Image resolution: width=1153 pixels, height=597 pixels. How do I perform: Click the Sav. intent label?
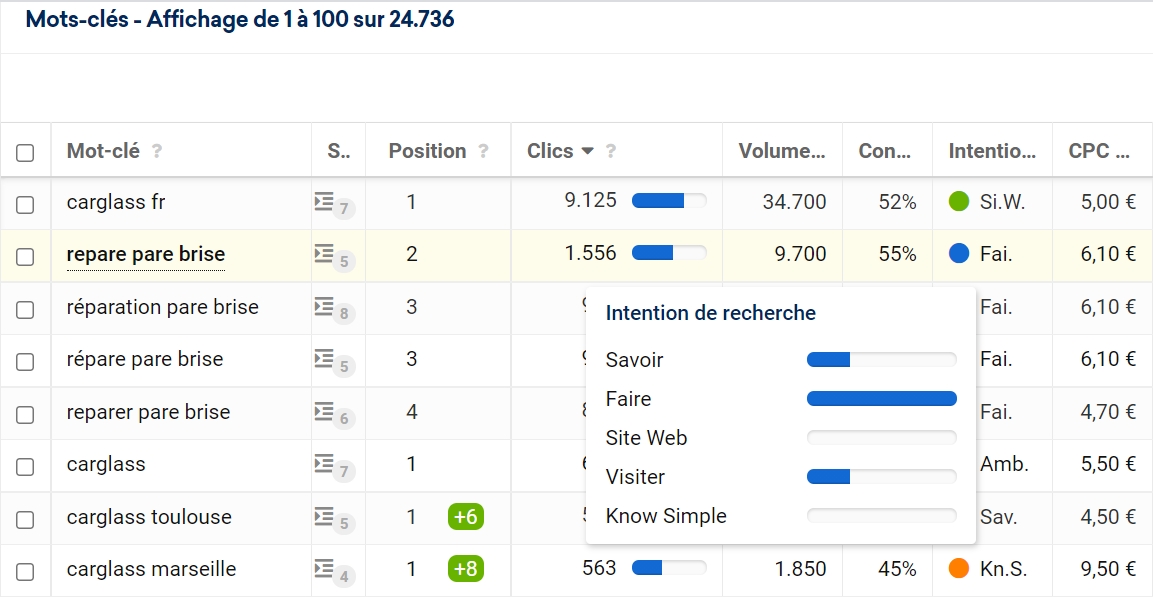click(x=999, y=517)
